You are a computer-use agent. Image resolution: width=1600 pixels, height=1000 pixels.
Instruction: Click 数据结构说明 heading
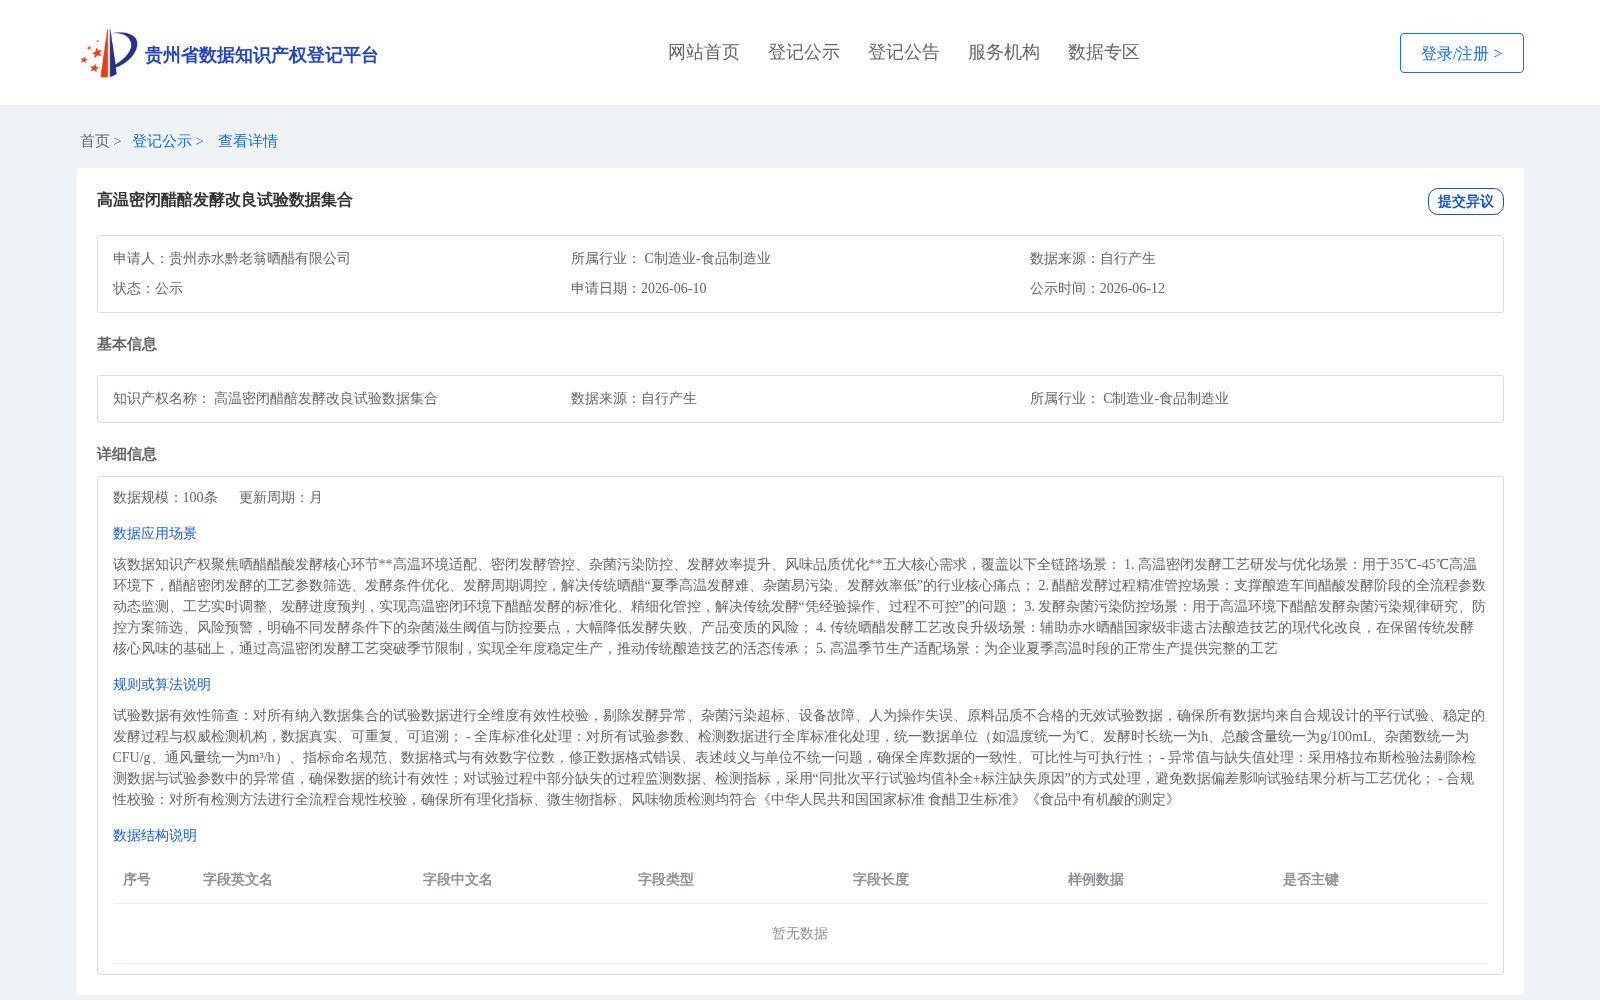click(x=155, y=835)
